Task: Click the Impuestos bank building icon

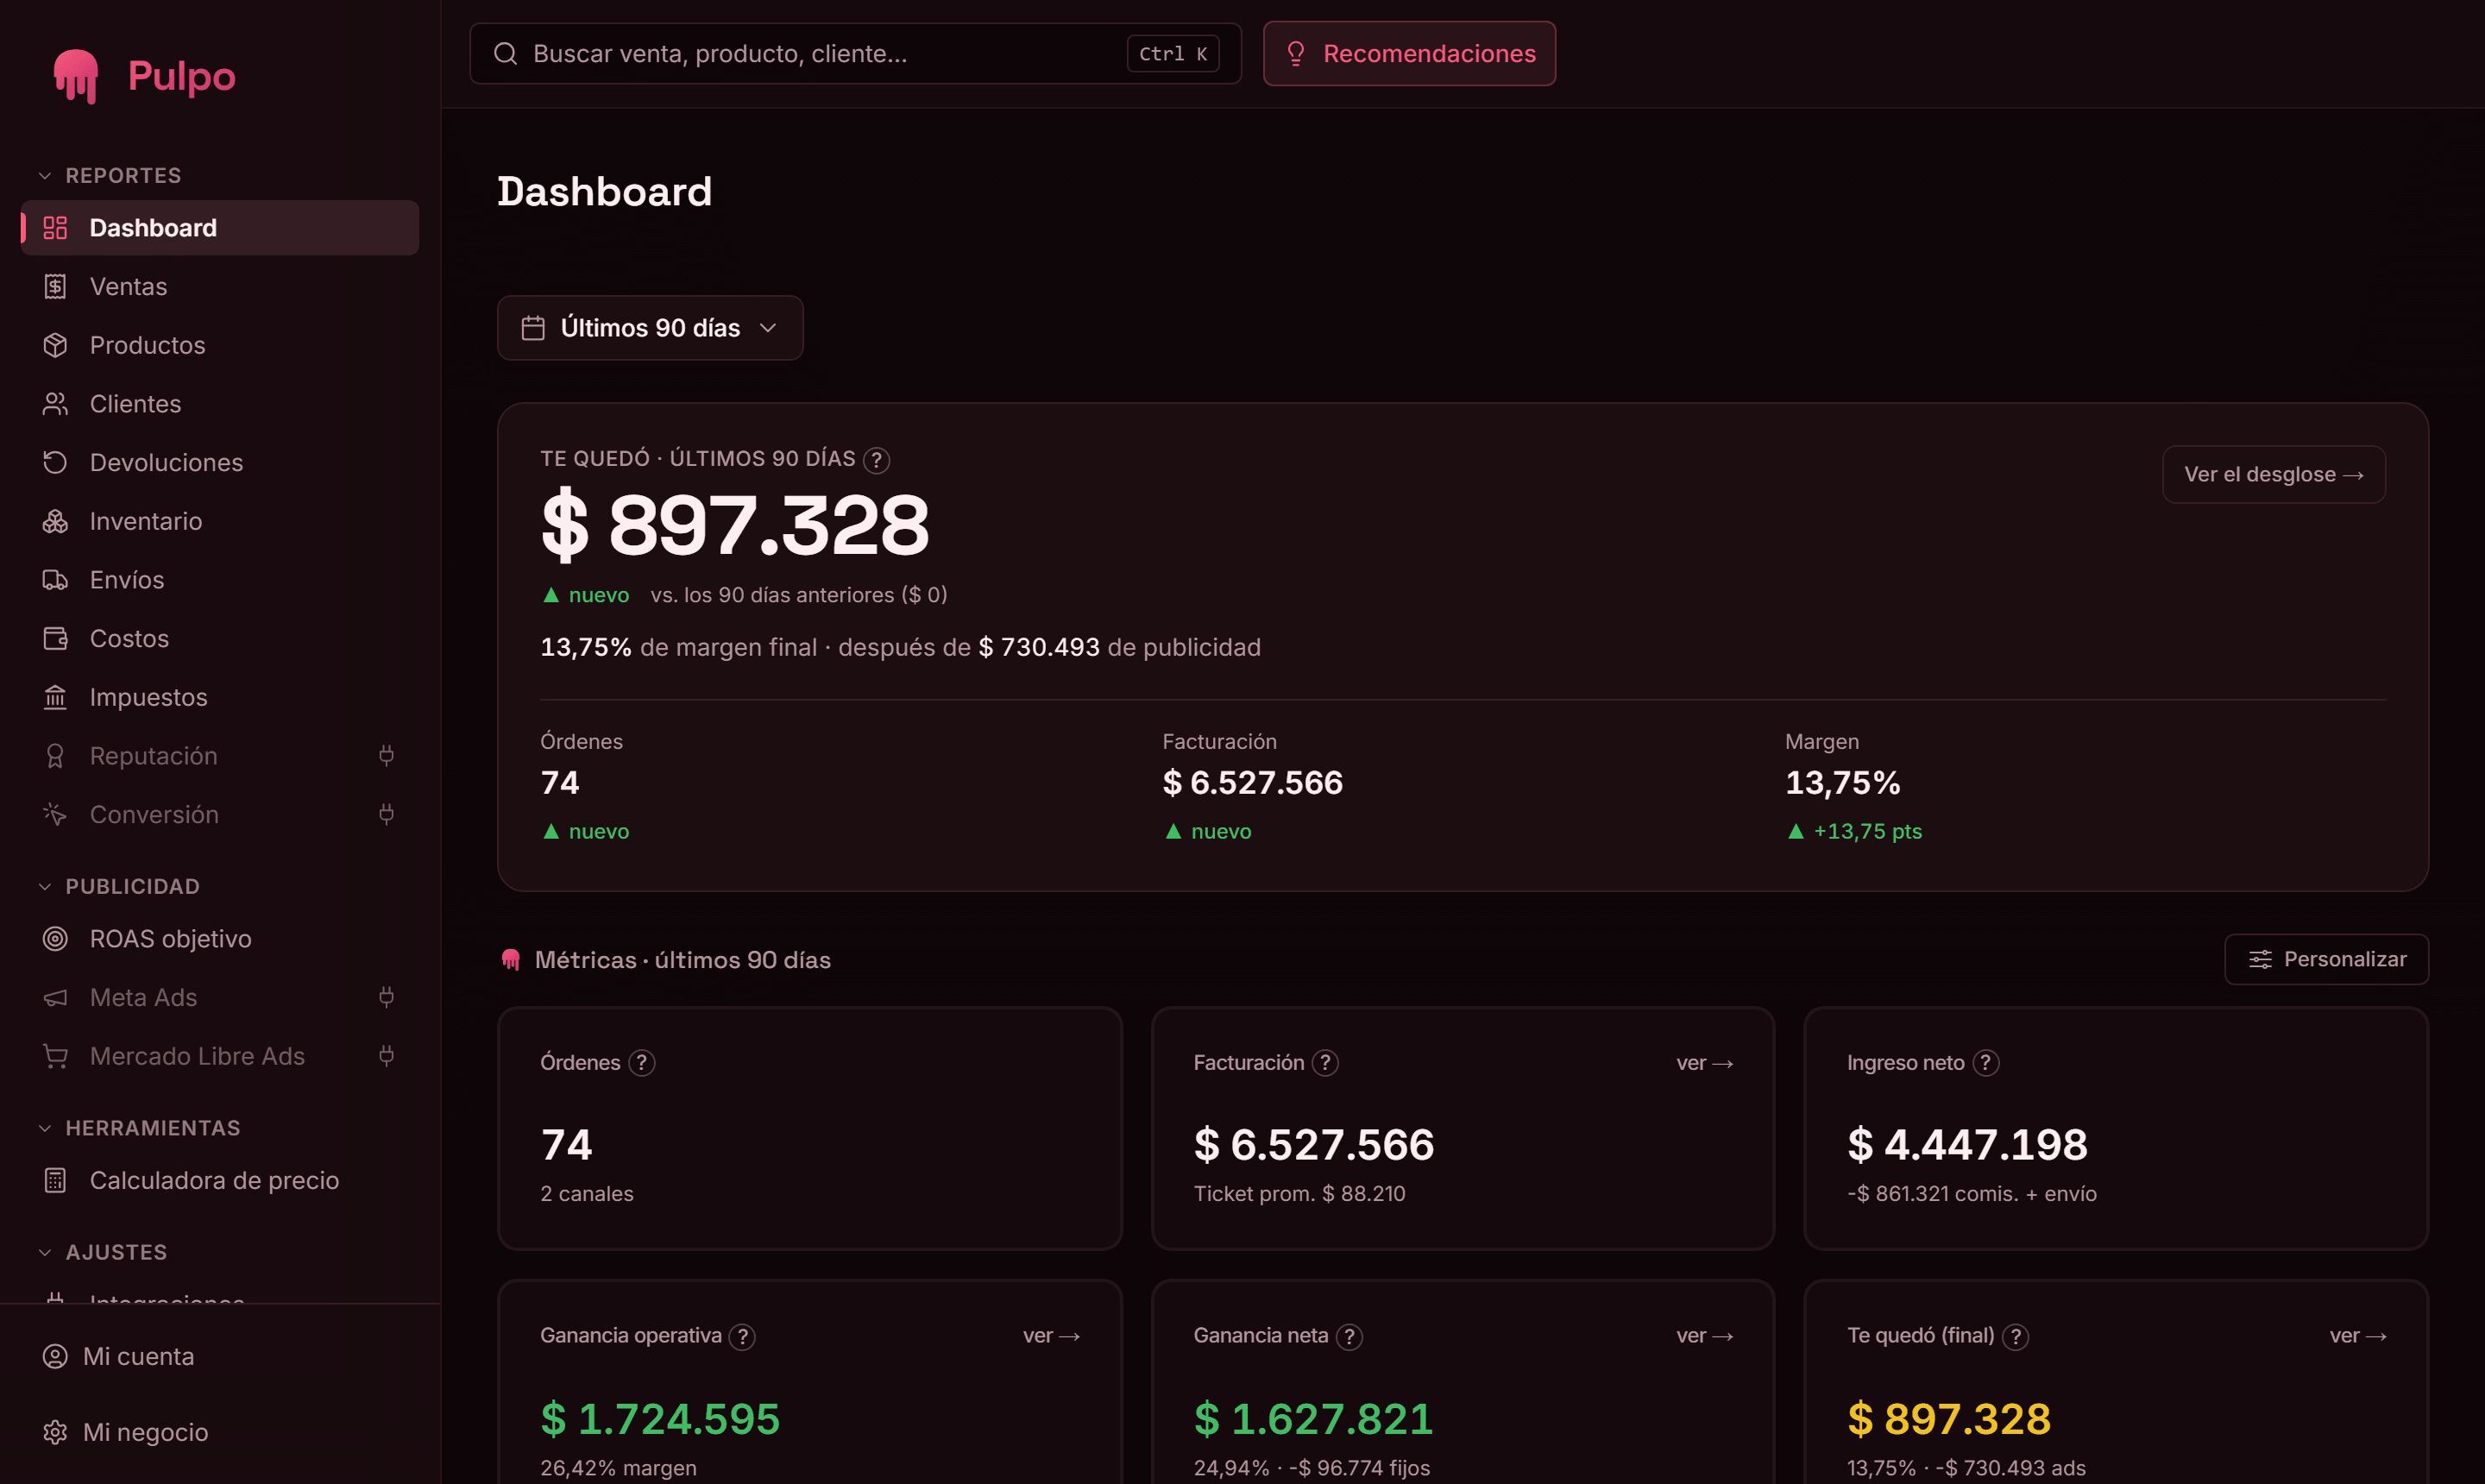Action: (55, 697)
